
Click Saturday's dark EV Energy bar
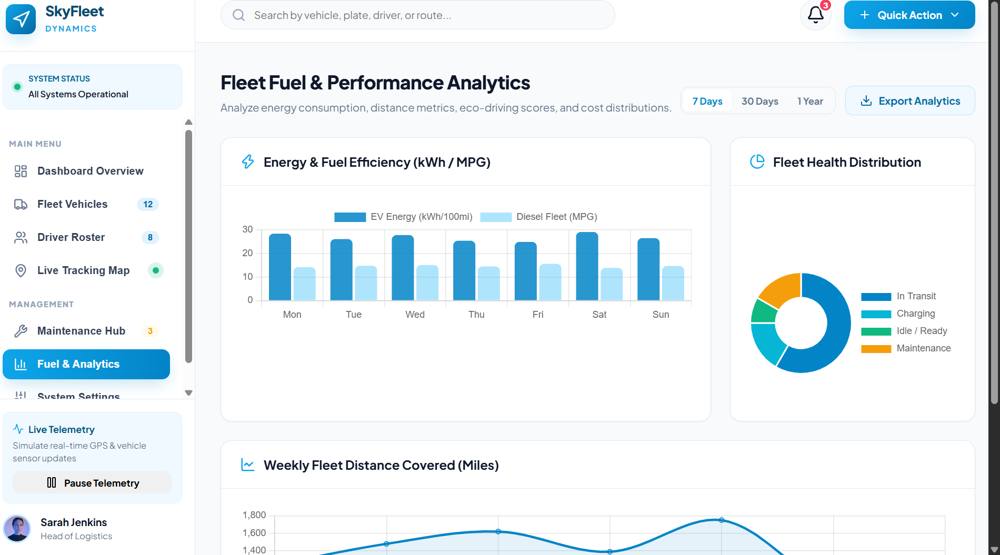(587, 266)
